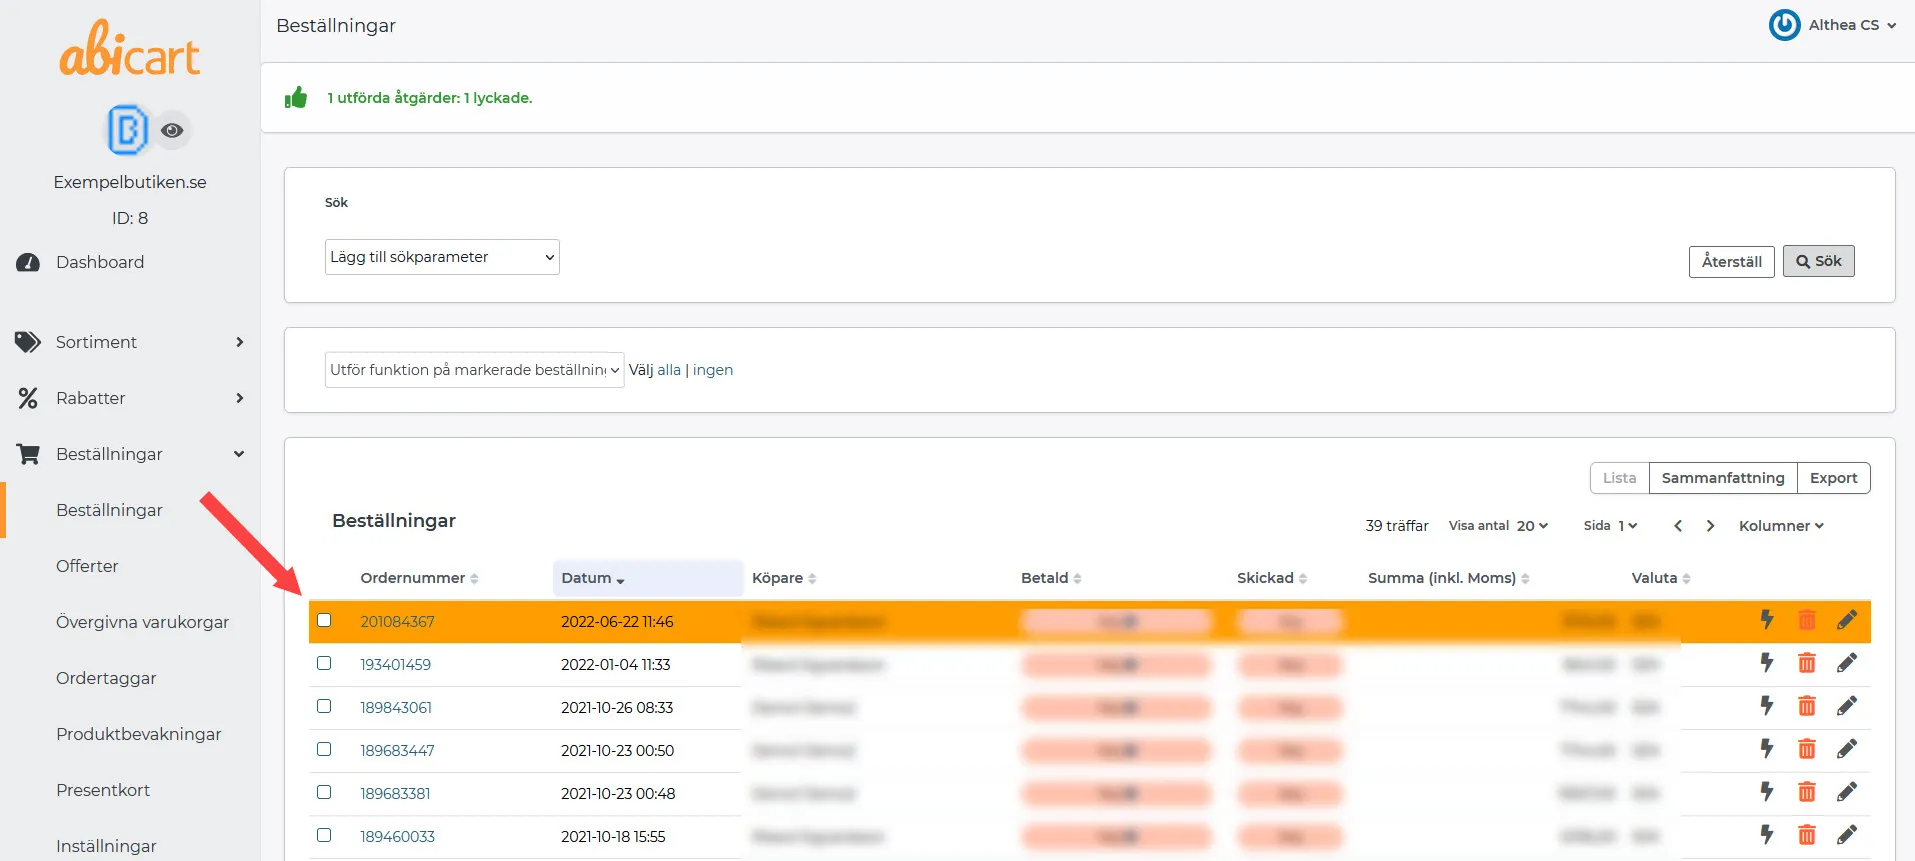The width and height of the screenshot is (1915, 861).
Task: Edit order 189683447 with pencil icon
Action: (x=1847, y=749)
